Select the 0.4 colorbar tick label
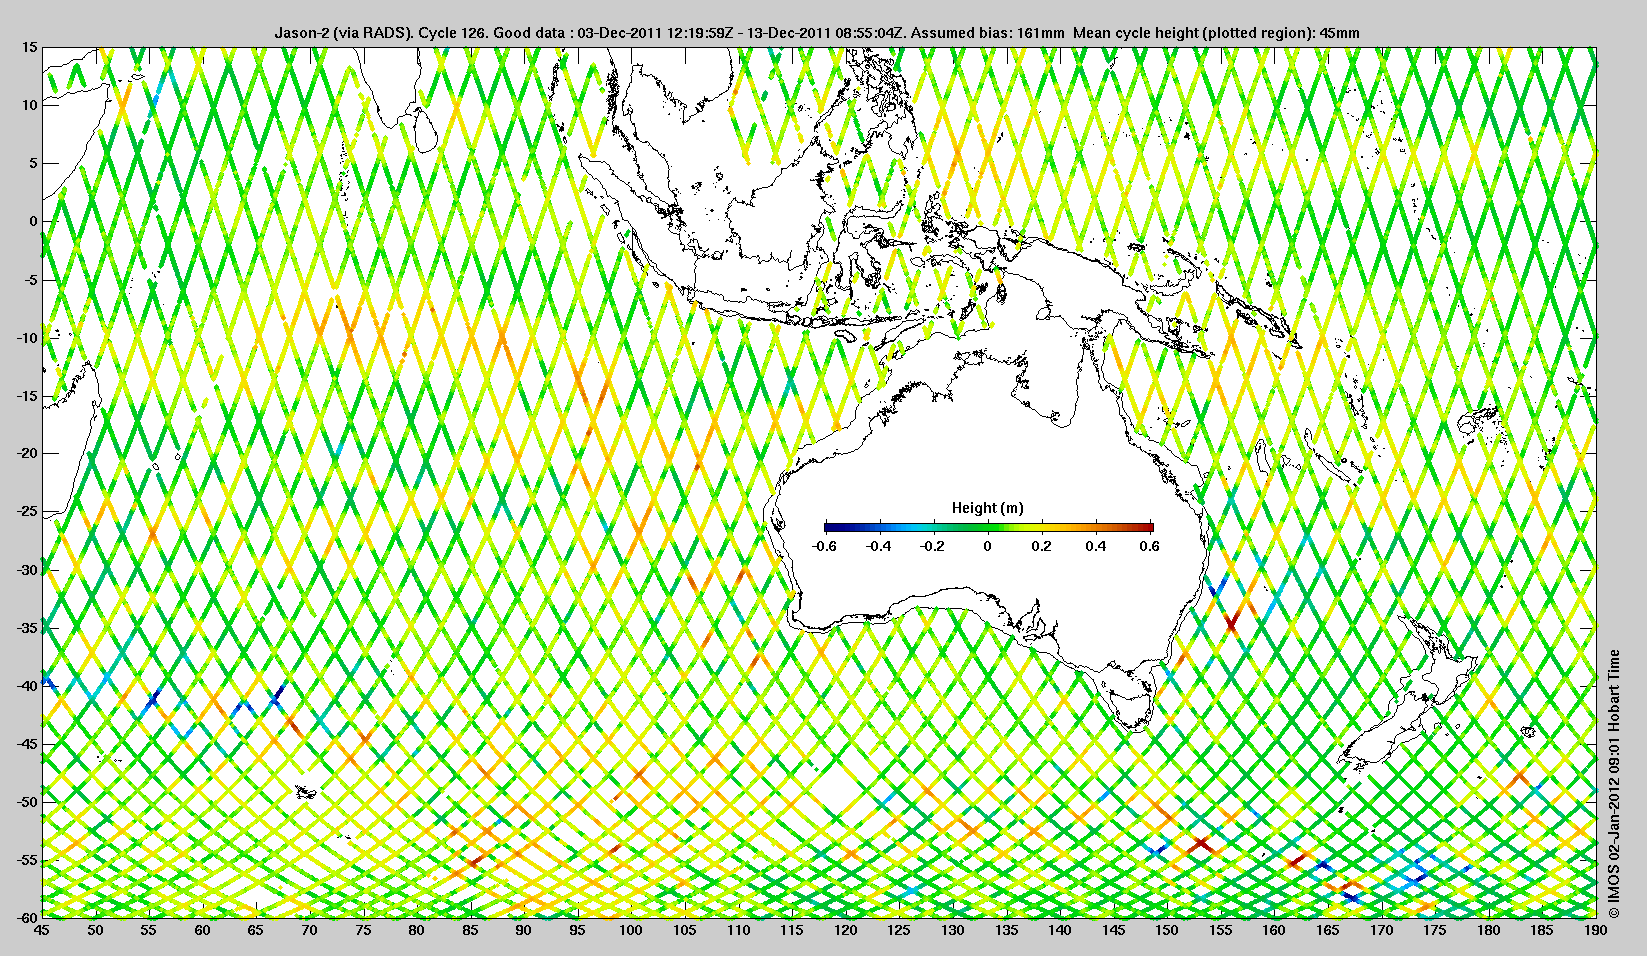The image size is (1647, 956). pos(1096,546)
